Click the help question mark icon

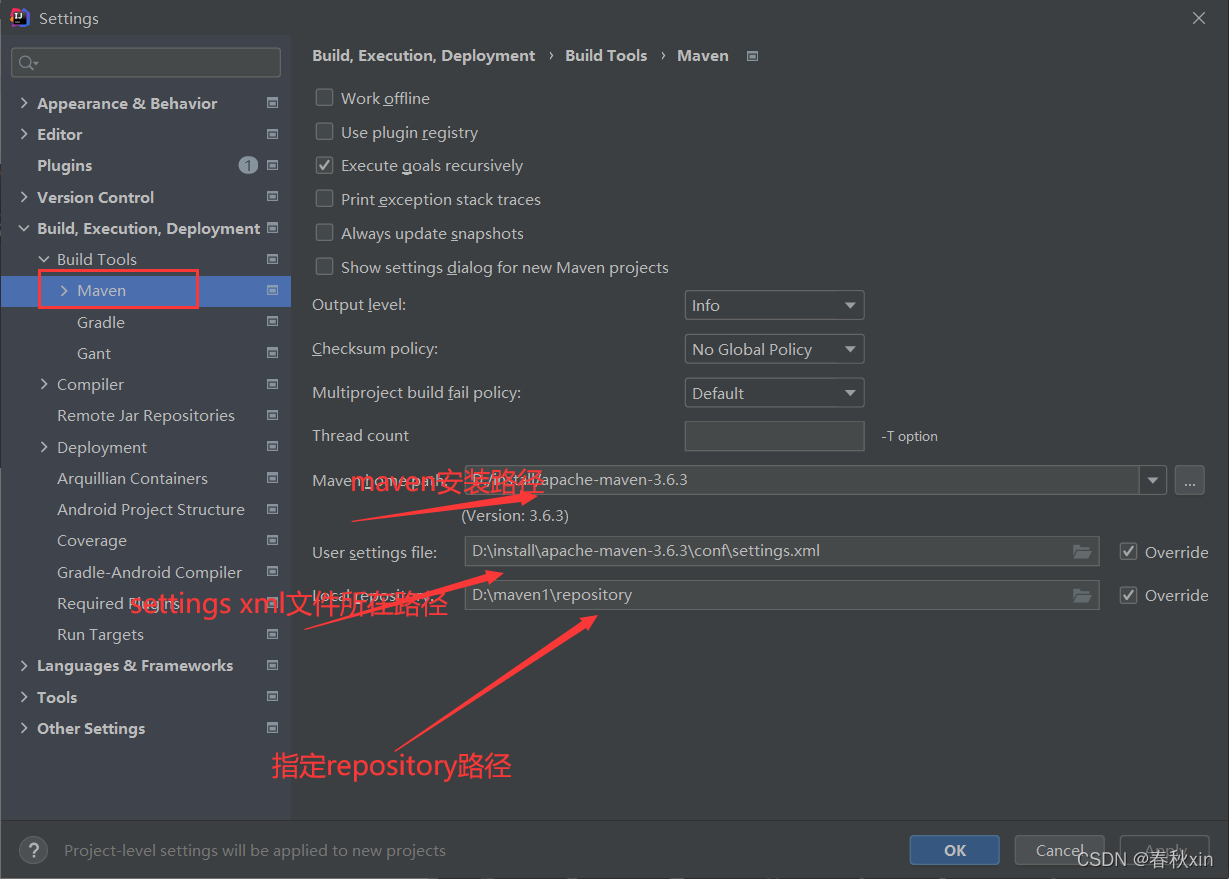click(33, 850)
